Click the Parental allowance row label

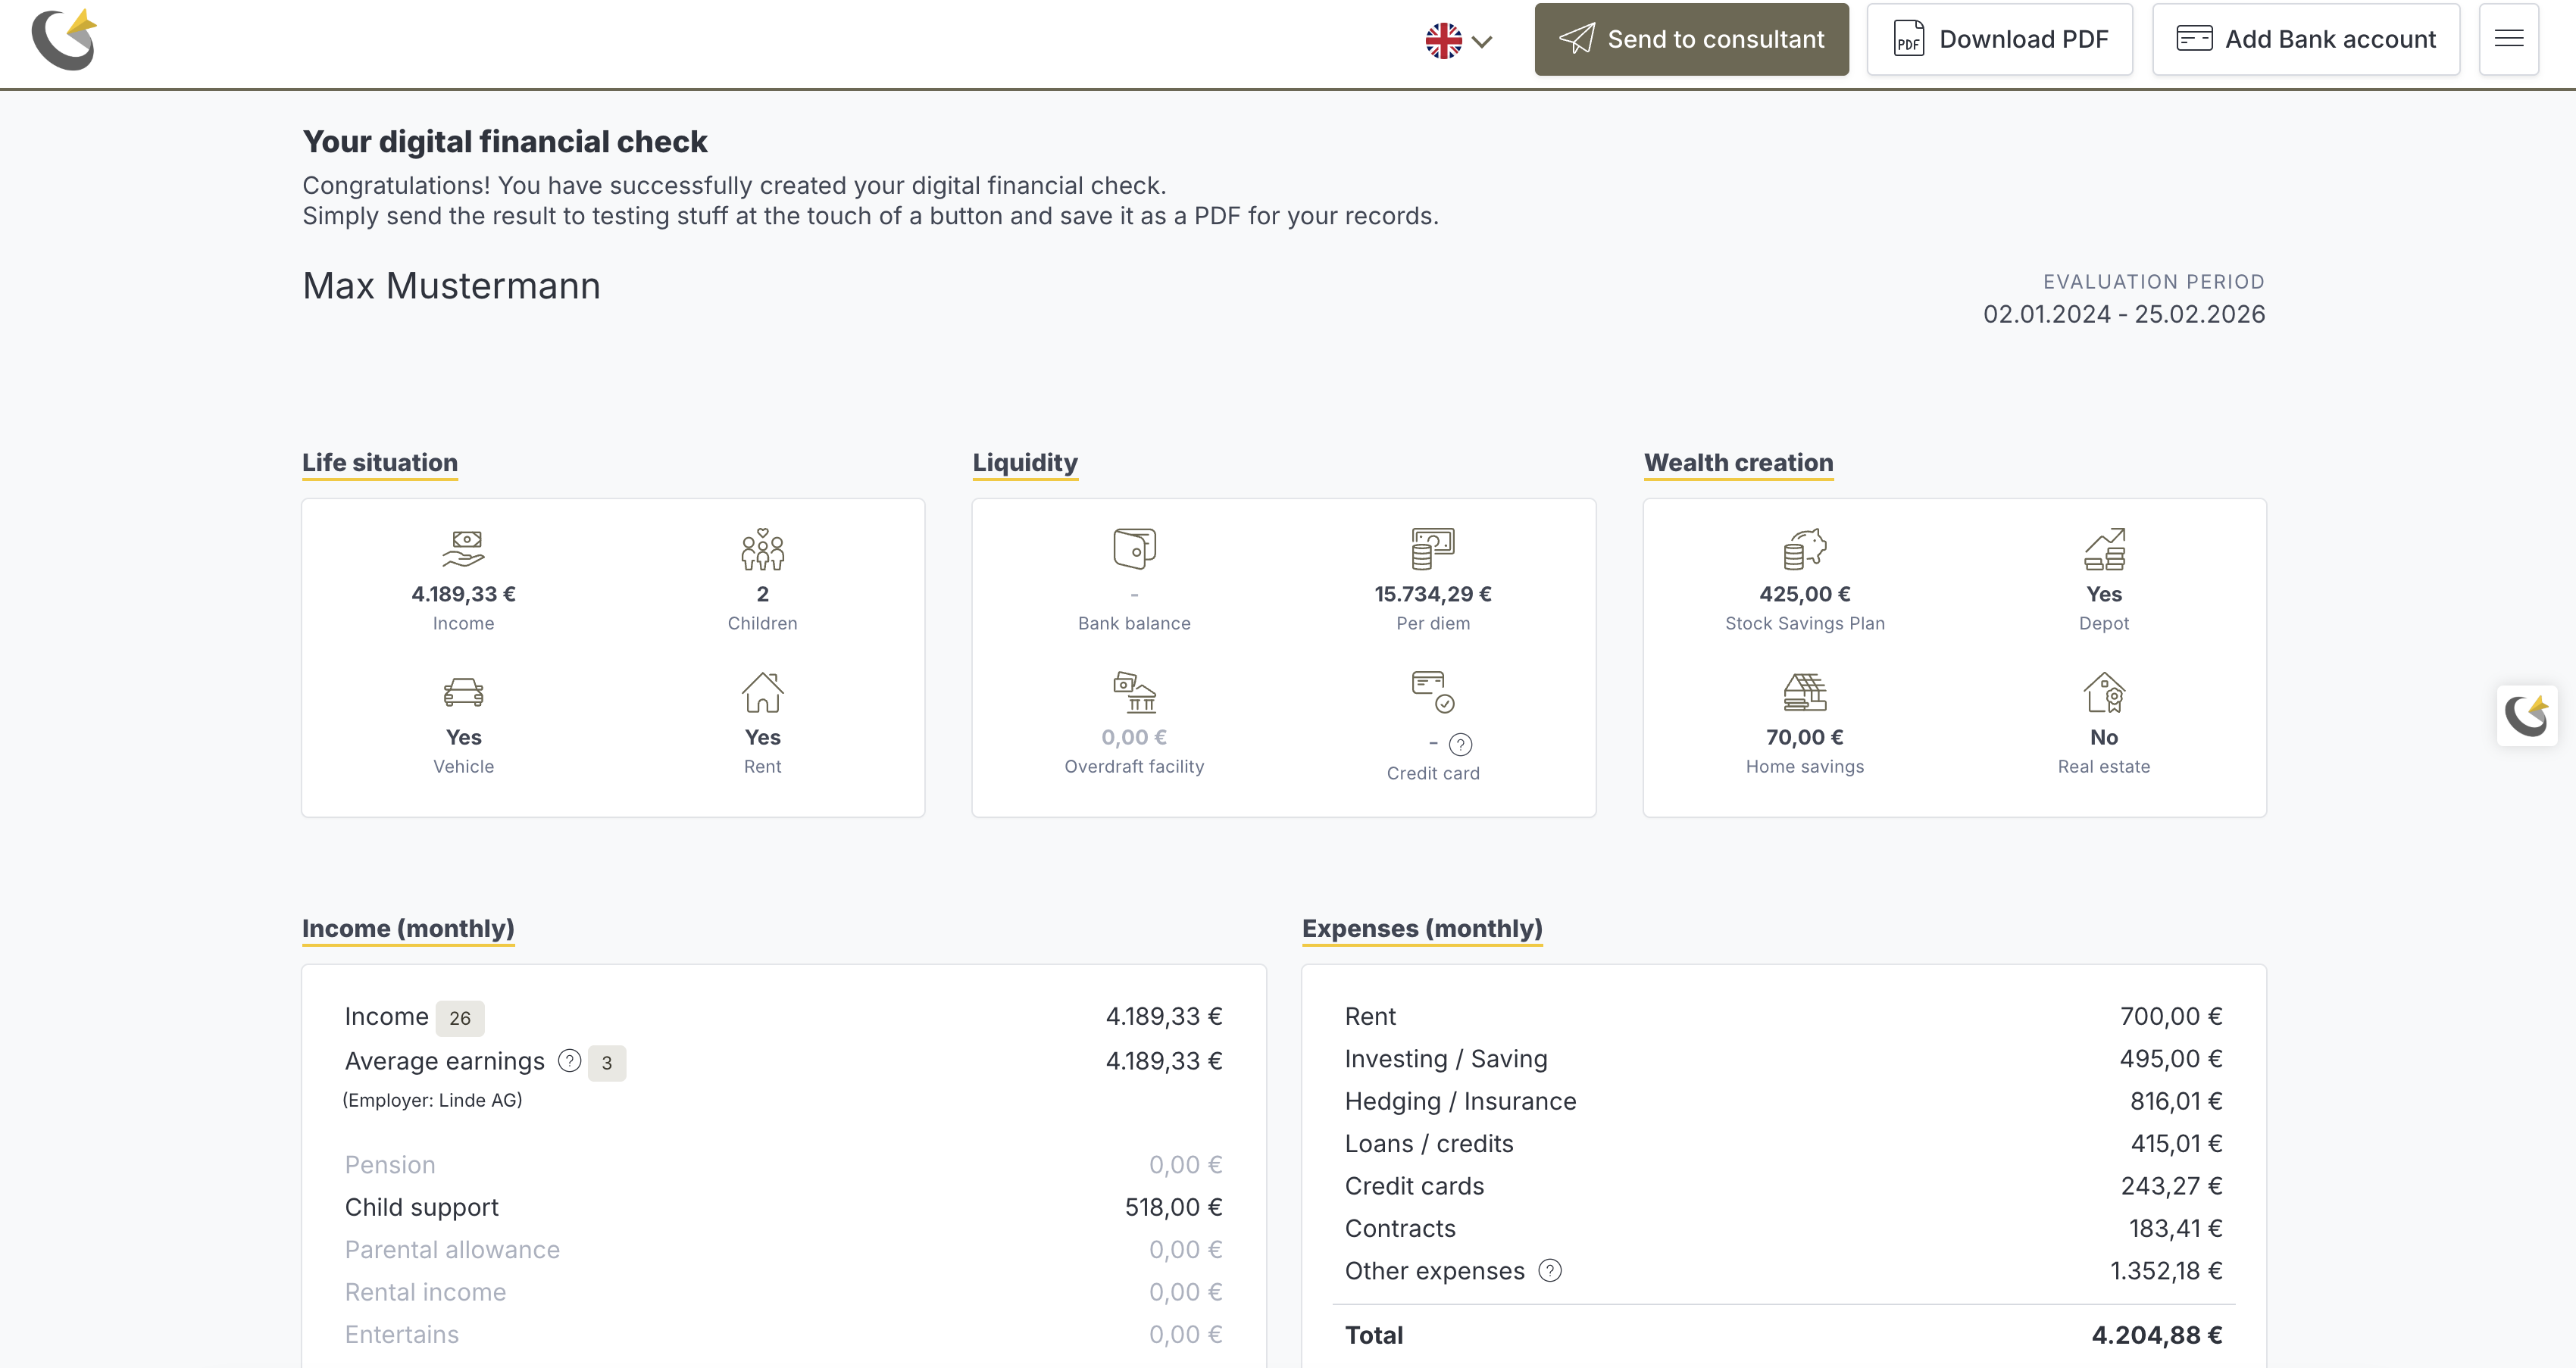click(x=451, y=1250)
